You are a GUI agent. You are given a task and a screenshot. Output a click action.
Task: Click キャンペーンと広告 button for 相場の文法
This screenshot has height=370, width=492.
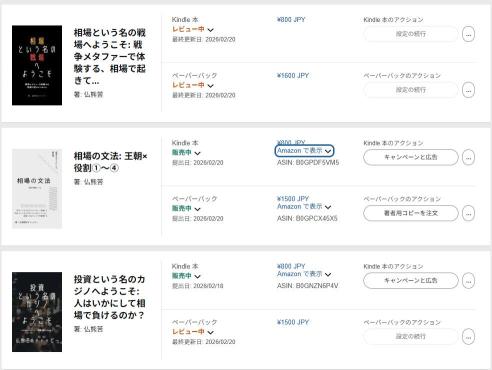411,157
